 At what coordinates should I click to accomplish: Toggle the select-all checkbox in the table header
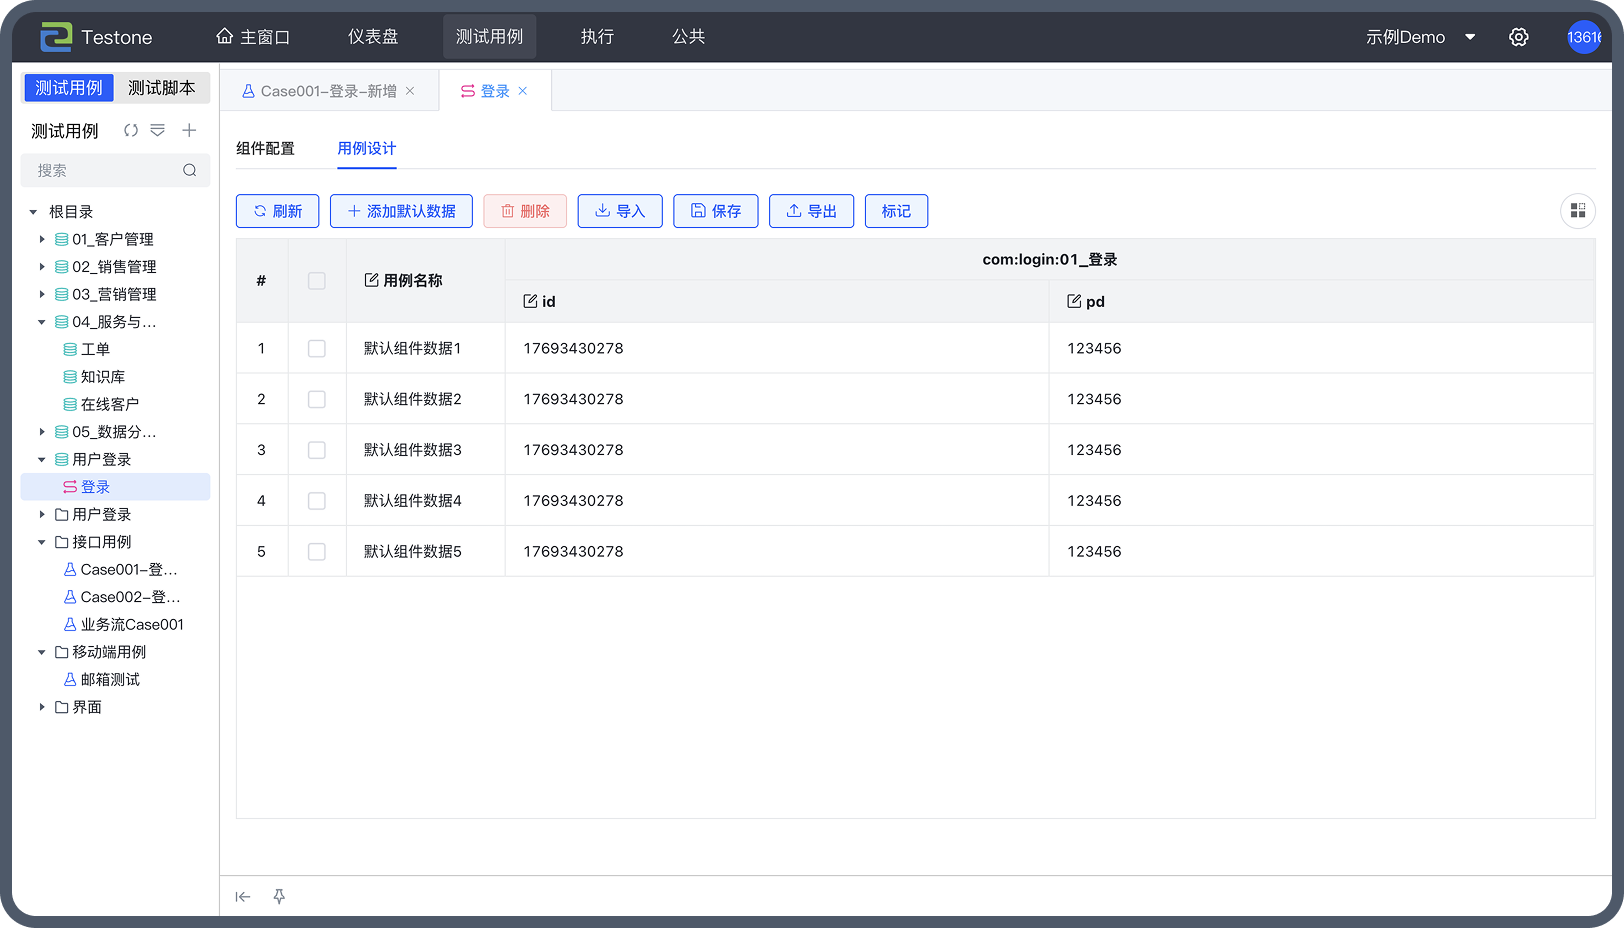317,281
